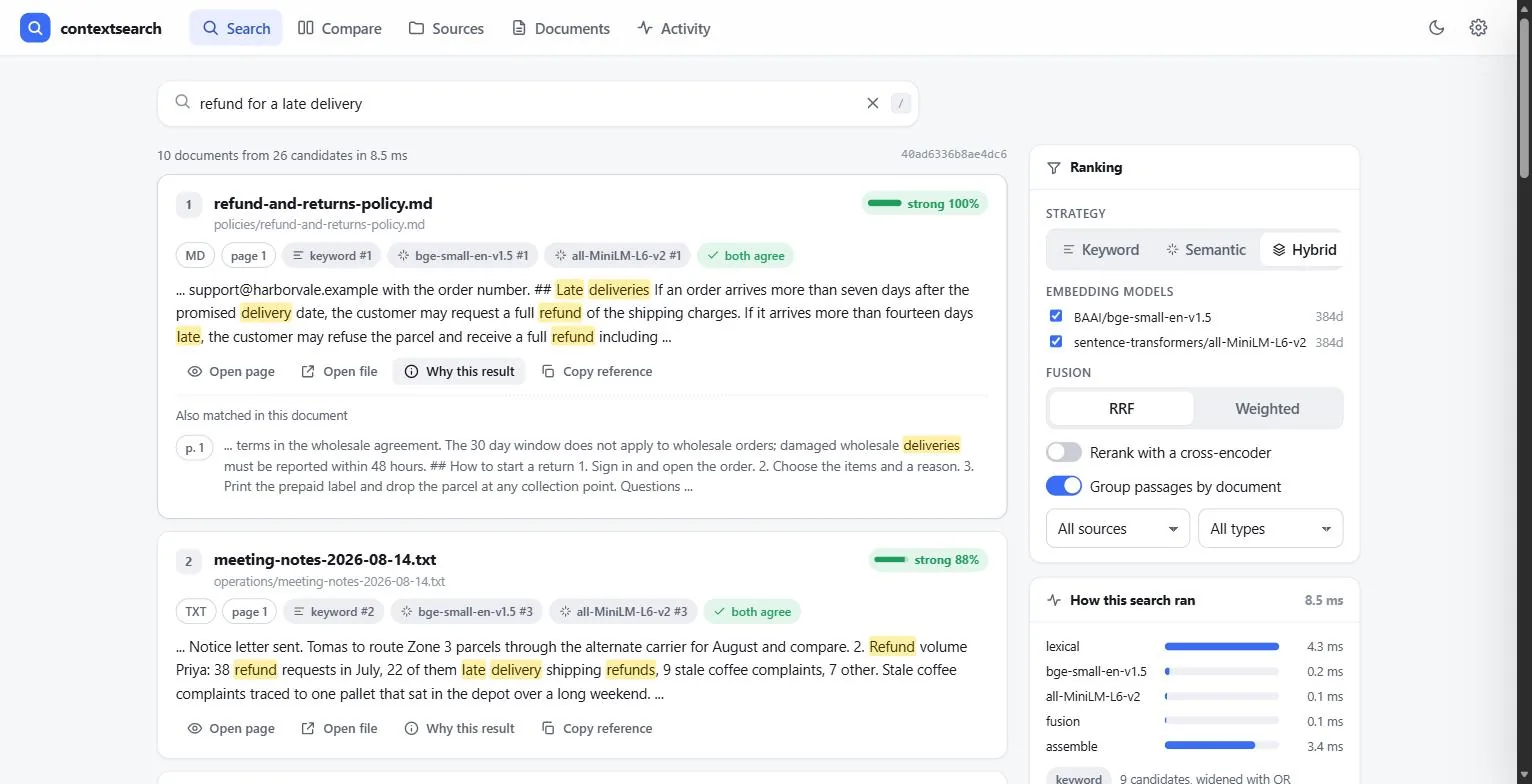Viewport: 1532px width, 784px height.
Task: Click the meeting-notes-2026-08-14.txt result title
Action: click(325, 560)
